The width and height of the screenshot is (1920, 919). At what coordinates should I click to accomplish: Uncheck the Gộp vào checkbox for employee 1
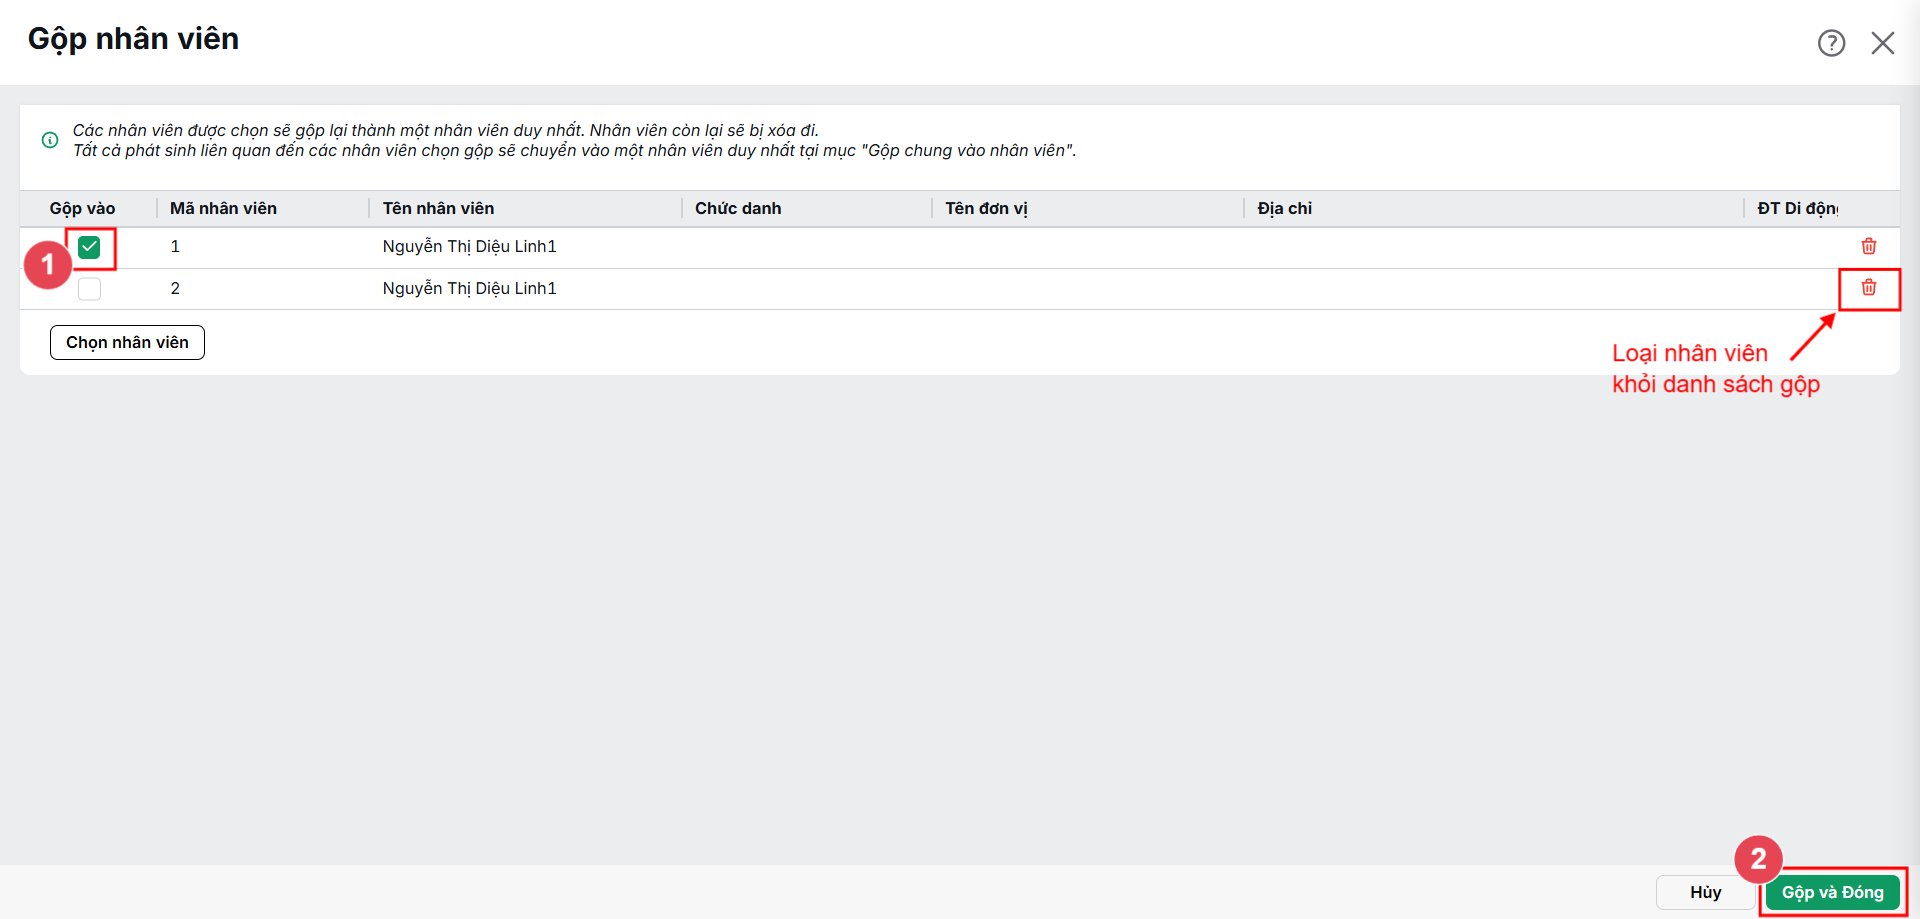pos(89,247)
